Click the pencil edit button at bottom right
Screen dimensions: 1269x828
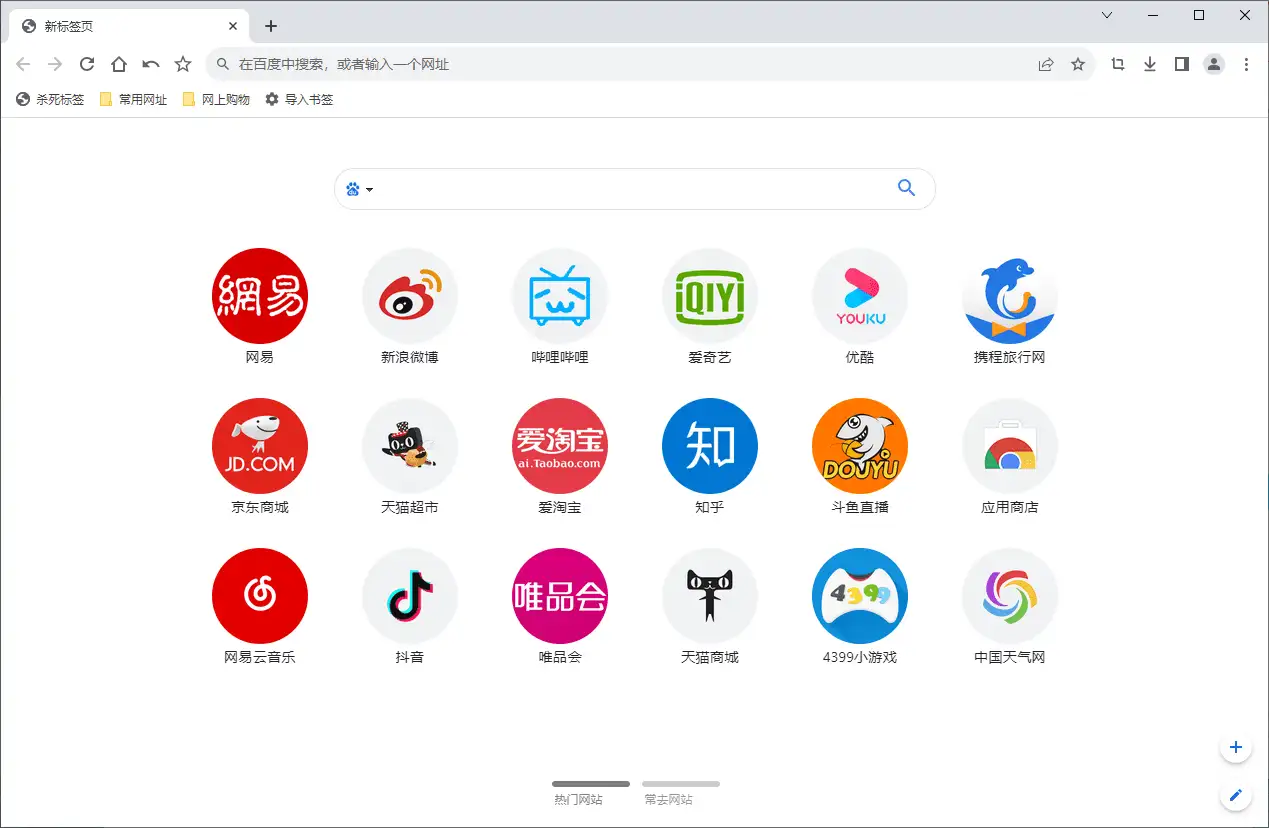click(1235, 796)
